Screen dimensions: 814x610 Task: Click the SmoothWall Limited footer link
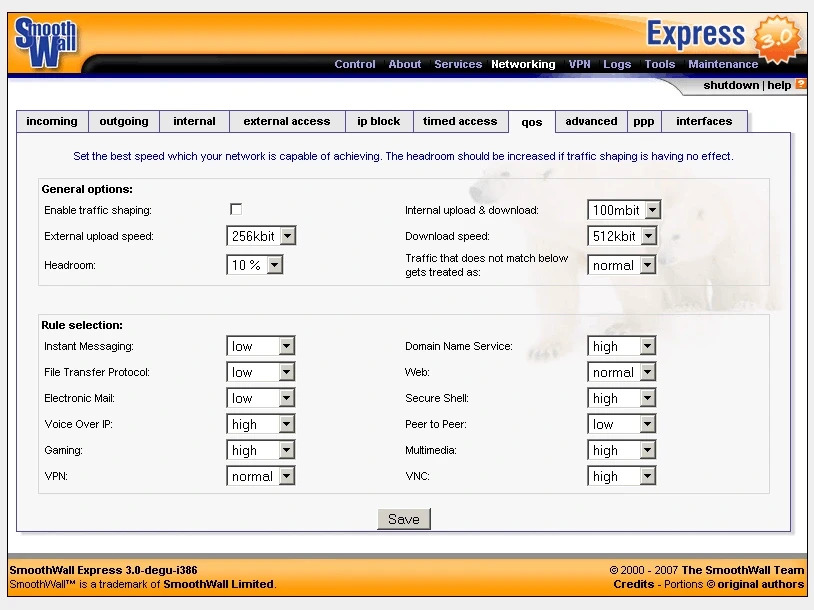219,584
